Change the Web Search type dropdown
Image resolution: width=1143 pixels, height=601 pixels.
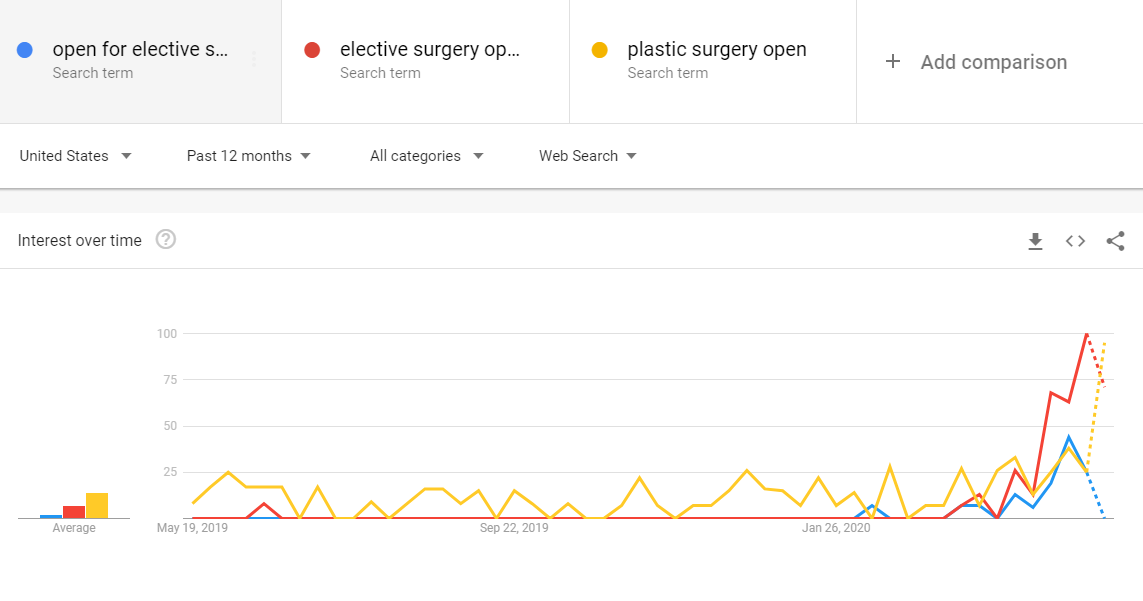(x=588, y=156)
